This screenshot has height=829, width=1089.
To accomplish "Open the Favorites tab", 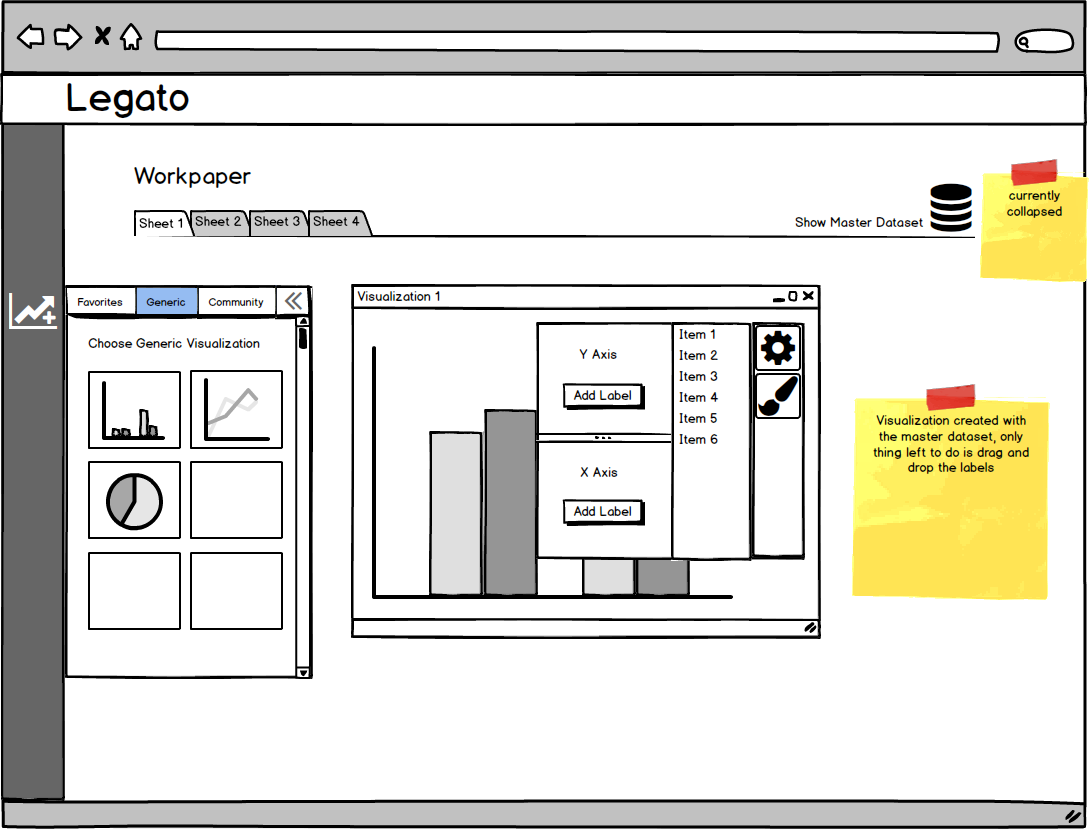I will 100,302.
